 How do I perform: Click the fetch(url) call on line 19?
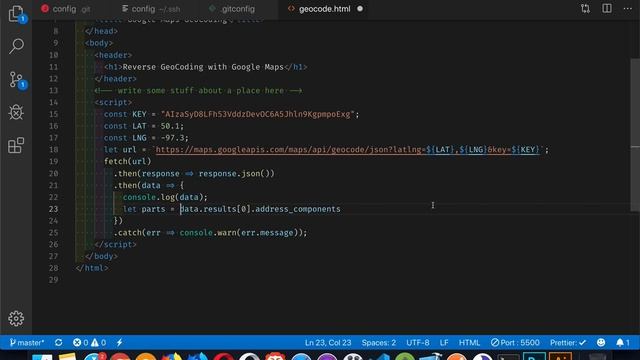pos(128,162)
